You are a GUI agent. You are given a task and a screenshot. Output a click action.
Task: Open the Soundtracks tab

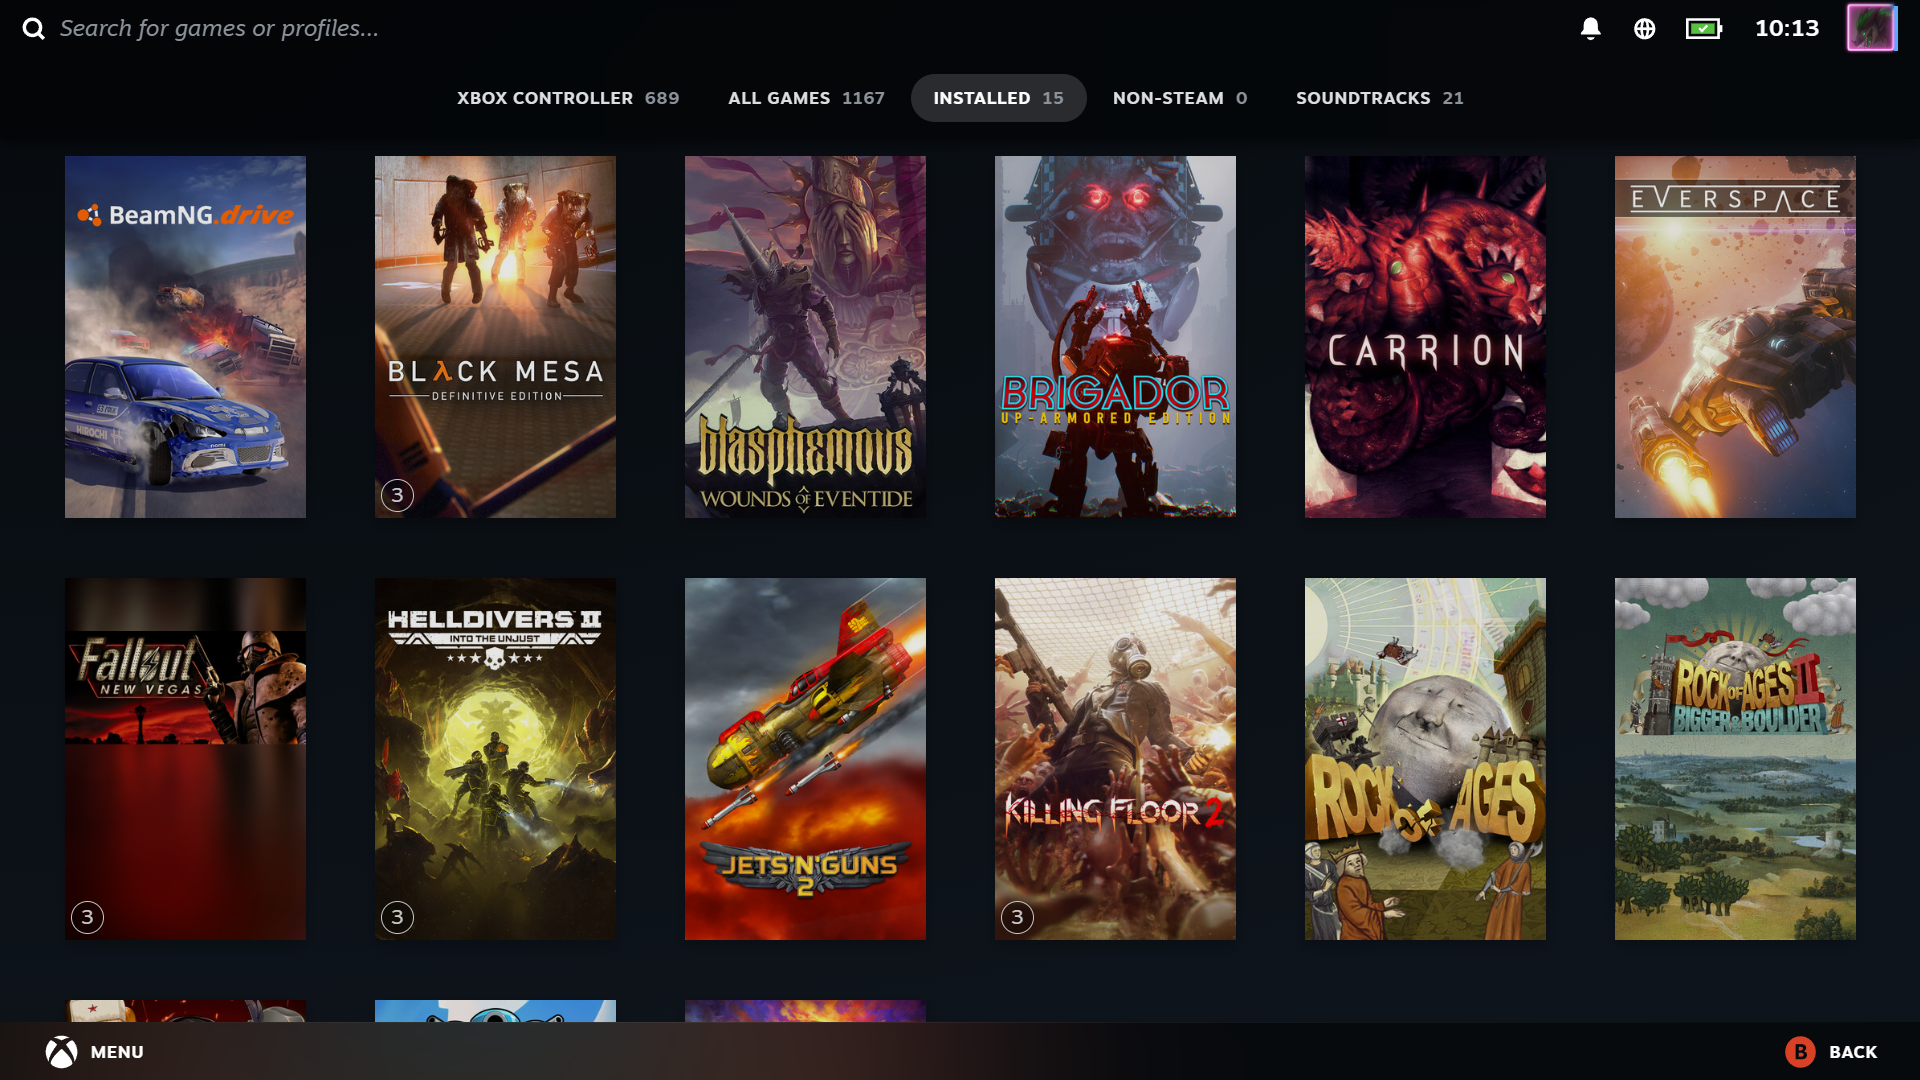click(x=1379, y=98)
